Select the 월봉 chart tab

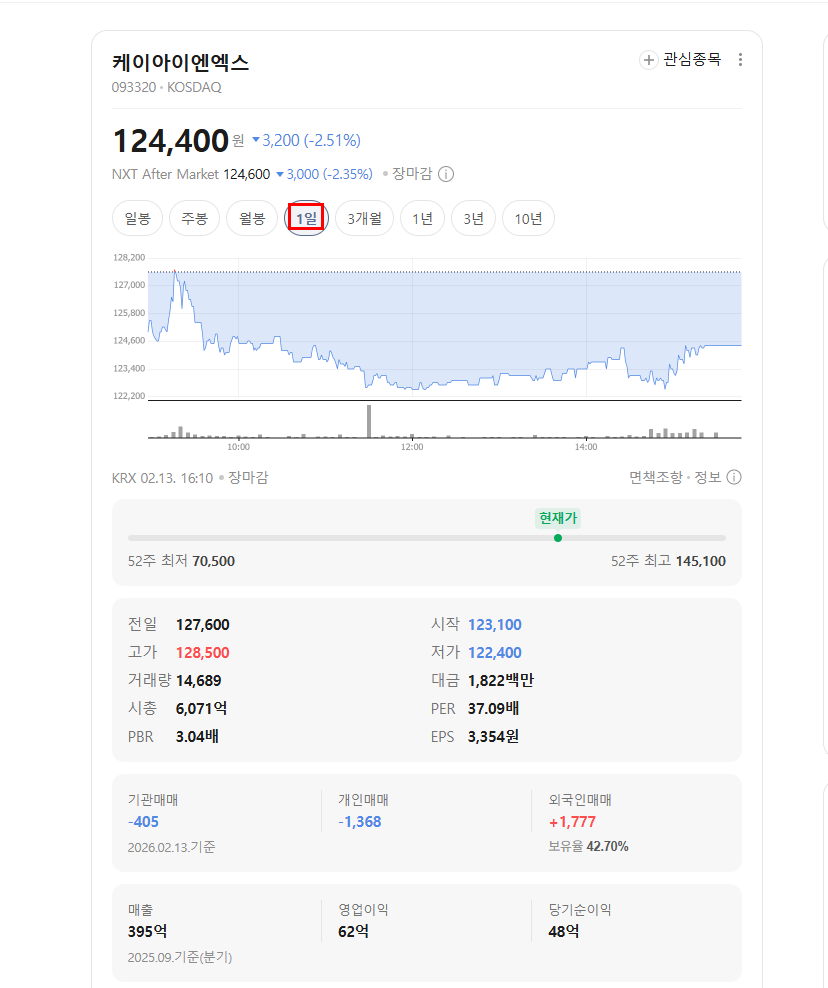tap(252, 219)
